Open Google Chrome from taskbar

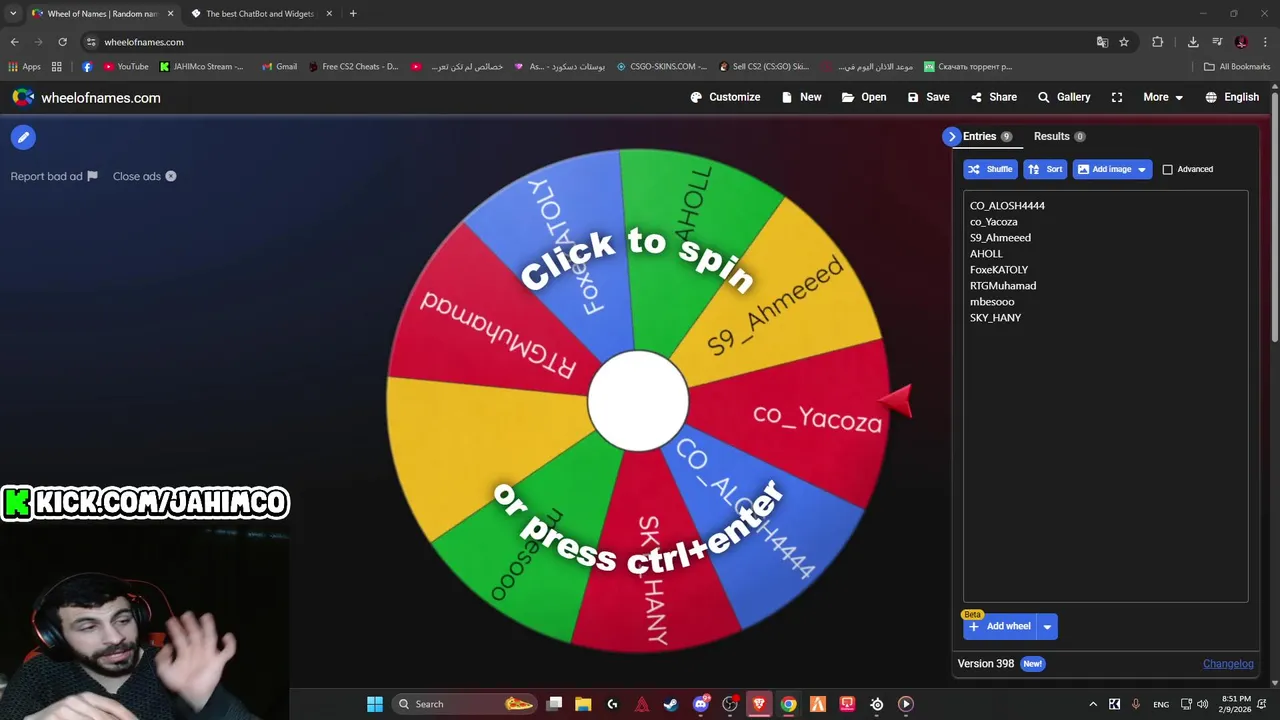(x=788, y=704)
